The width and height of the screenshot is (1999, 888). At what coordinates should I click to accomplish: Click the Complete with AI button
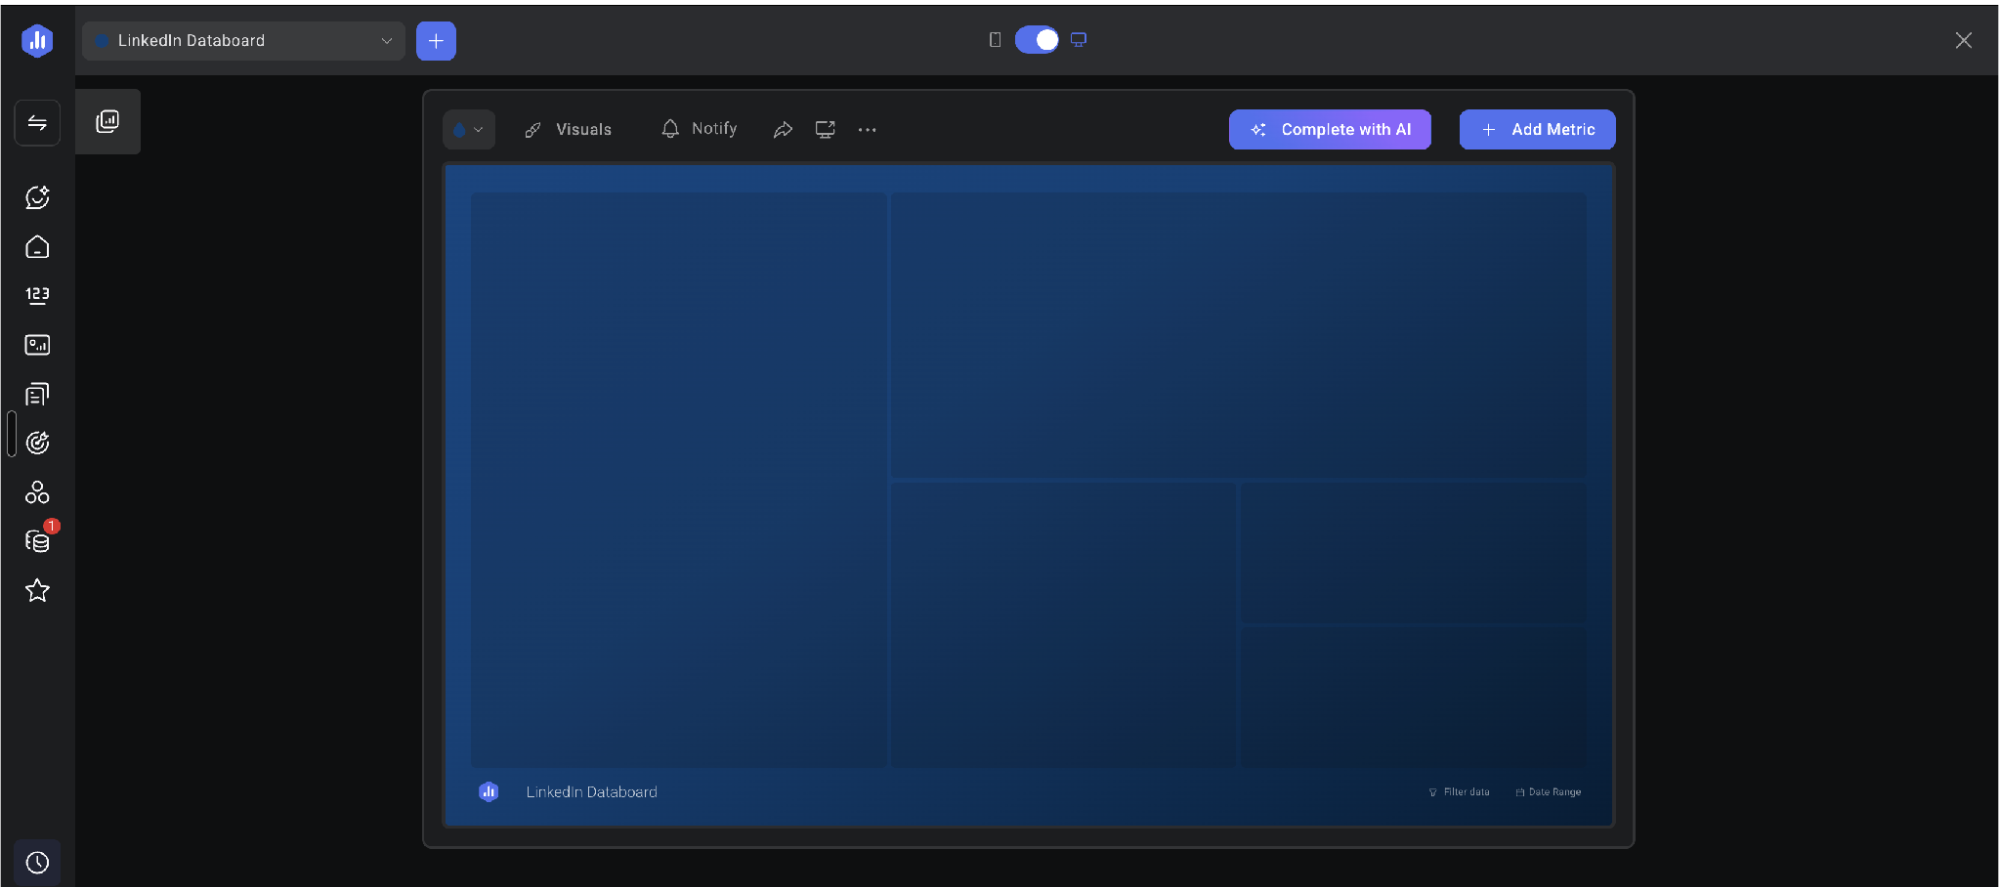point(1329,130)
